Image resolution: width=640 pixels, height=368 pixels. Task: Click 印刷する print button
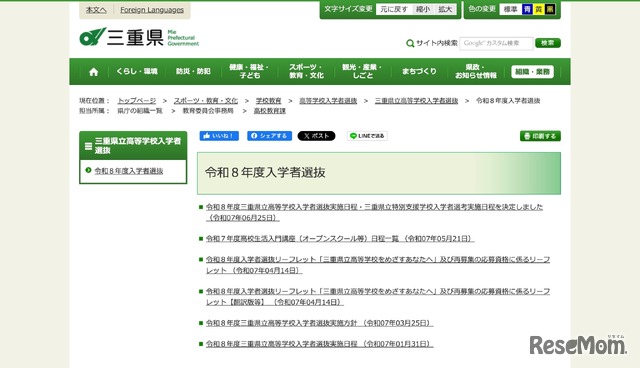click(540, 136)
